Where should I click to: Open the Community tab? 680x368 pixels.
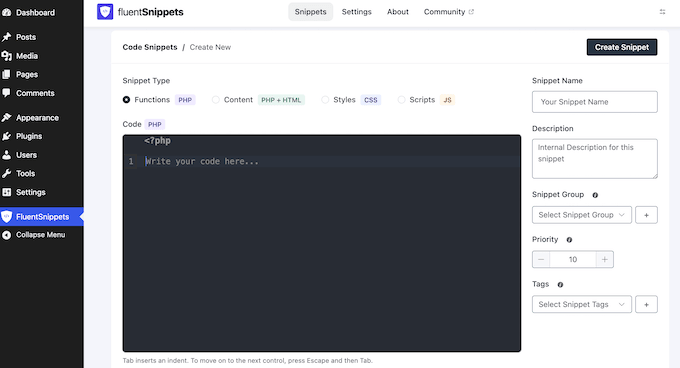pos(448,12)
